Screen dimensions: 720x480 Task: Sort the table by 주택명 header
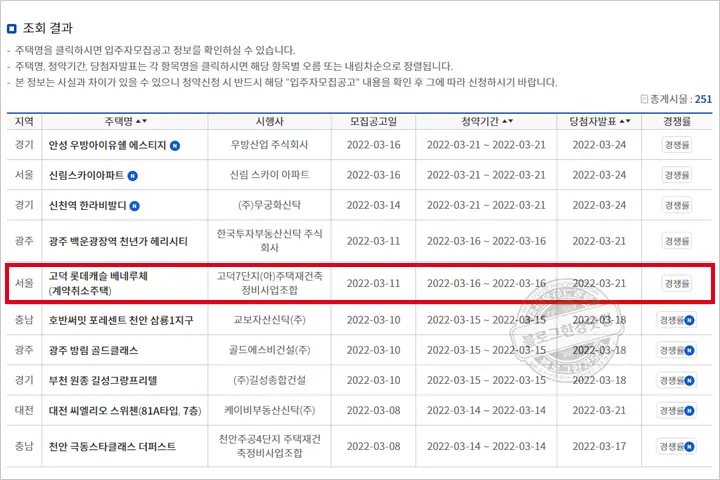[125, 121]
